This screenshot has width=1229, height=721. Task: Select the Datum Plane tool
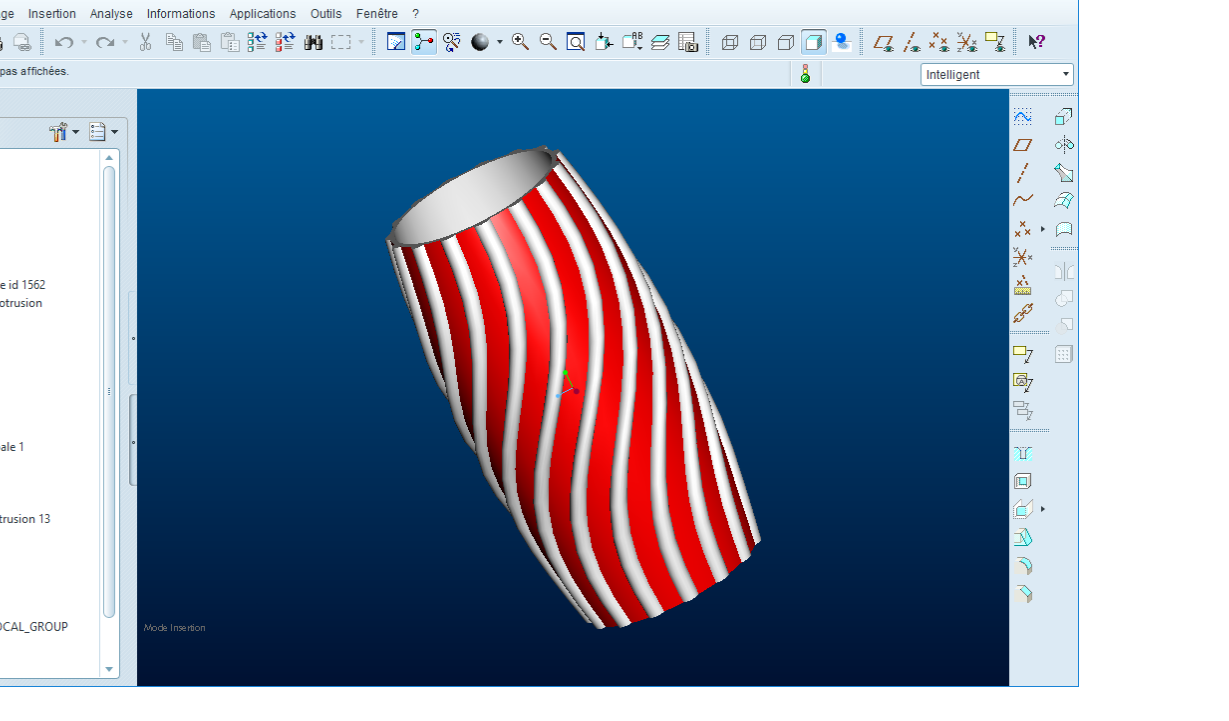pyautogui.click(x=1022, y=145)
